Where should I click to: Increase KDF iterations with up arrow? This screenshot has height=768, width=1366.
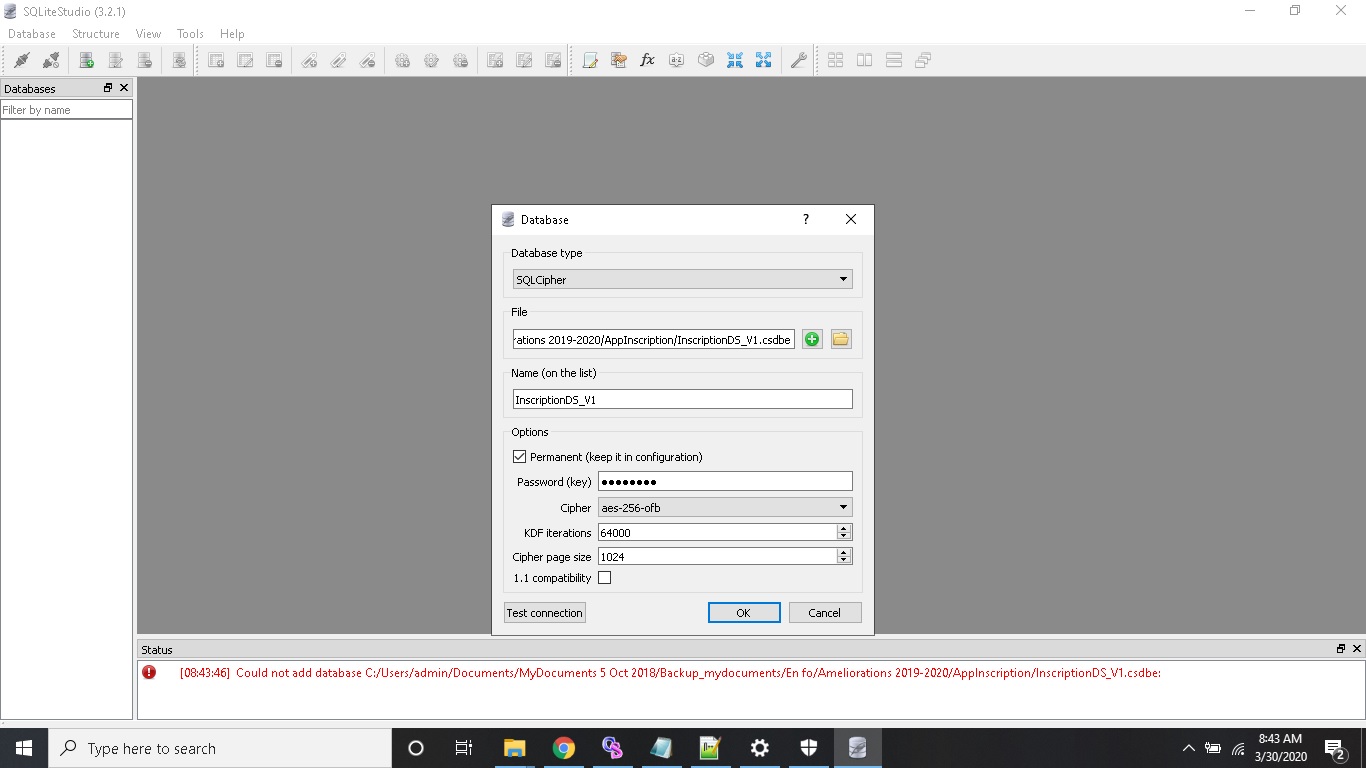pyautogui.click(x=844, y=528)
